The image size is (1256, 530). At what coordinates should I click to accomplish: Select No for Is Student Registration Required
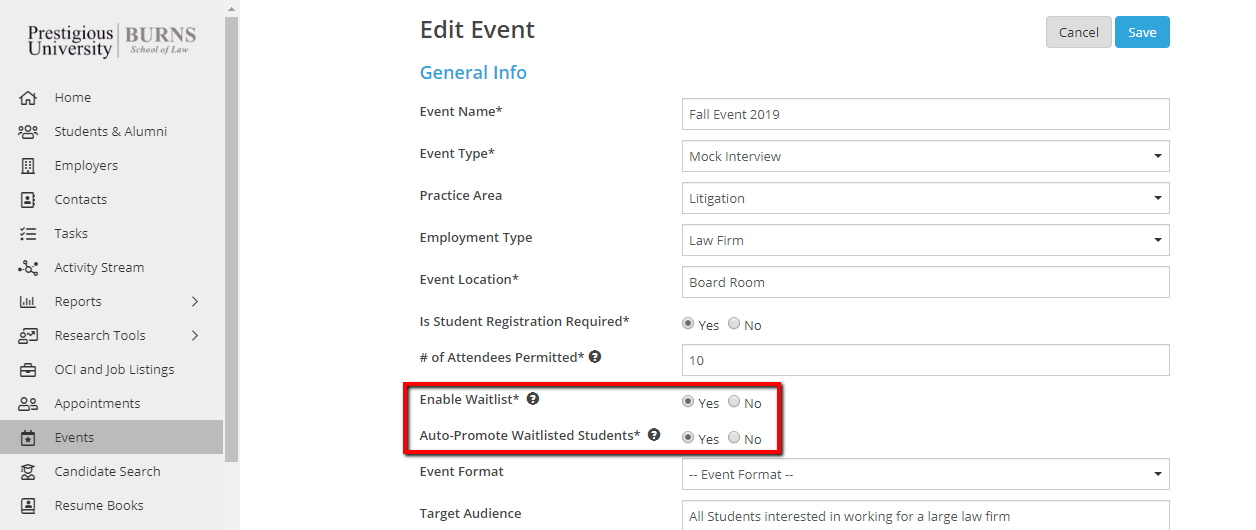[735, 324]
